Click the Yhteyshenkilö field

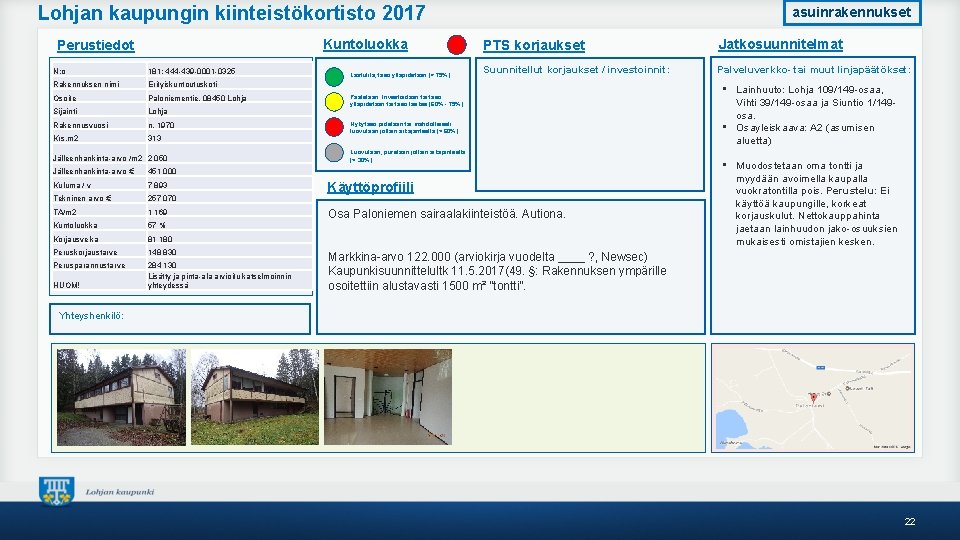[180, 319]
